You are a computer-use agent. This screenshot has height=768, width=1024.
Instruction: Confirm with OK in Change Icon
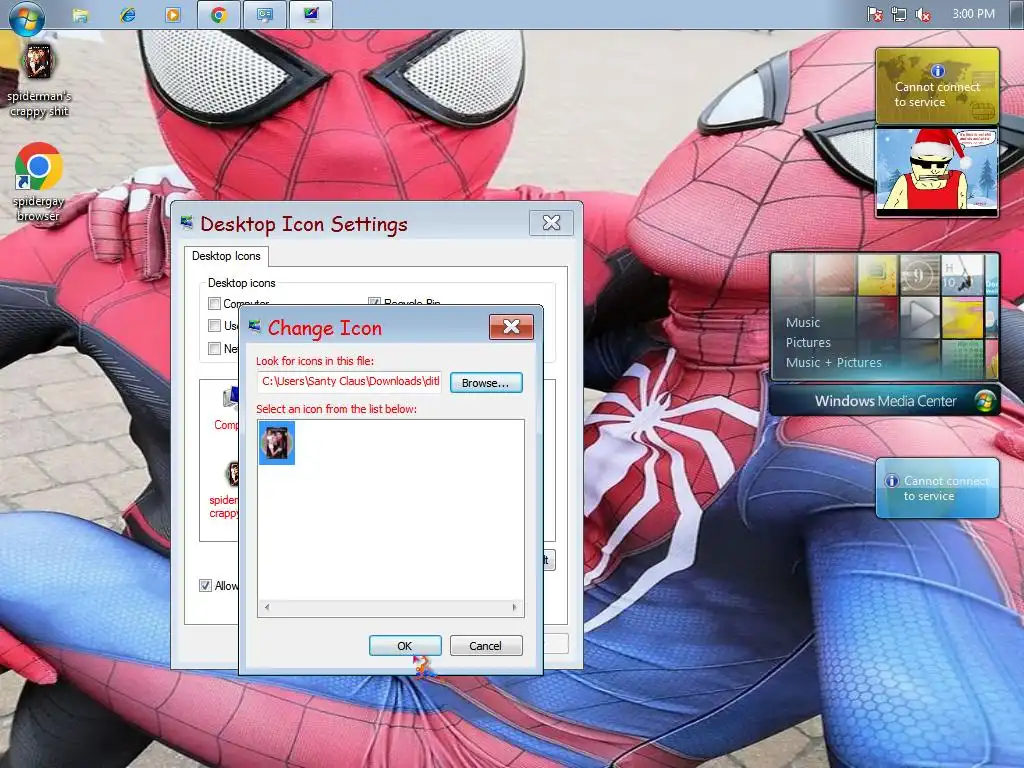click(x=405, y=646)
